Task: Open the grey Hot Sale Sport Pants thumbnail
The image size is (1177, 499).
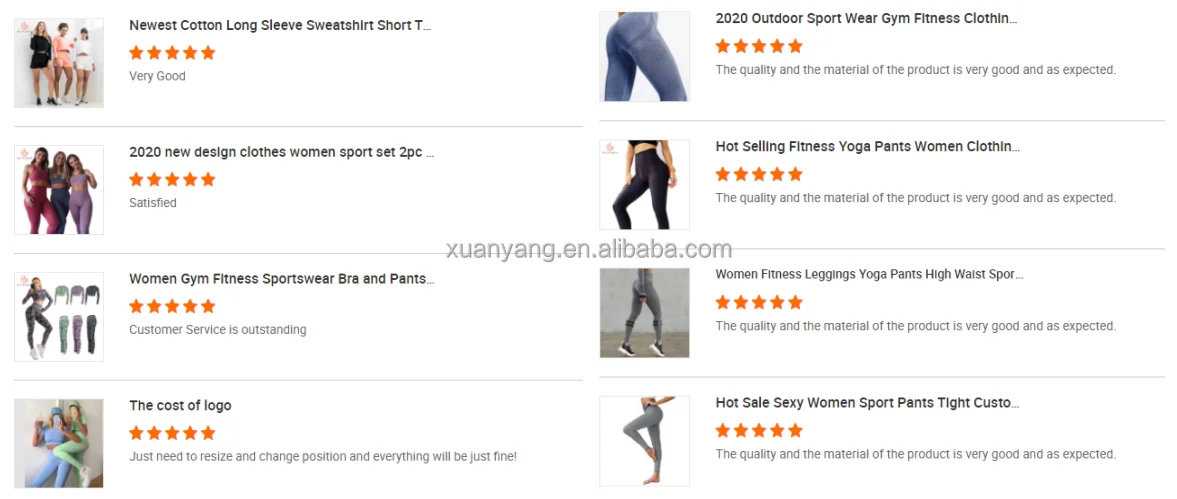Action: click(x=645, y=441)
